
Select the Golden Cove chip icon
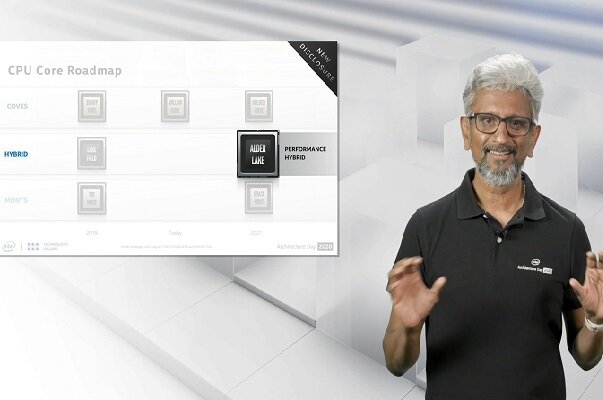[258, 106]
